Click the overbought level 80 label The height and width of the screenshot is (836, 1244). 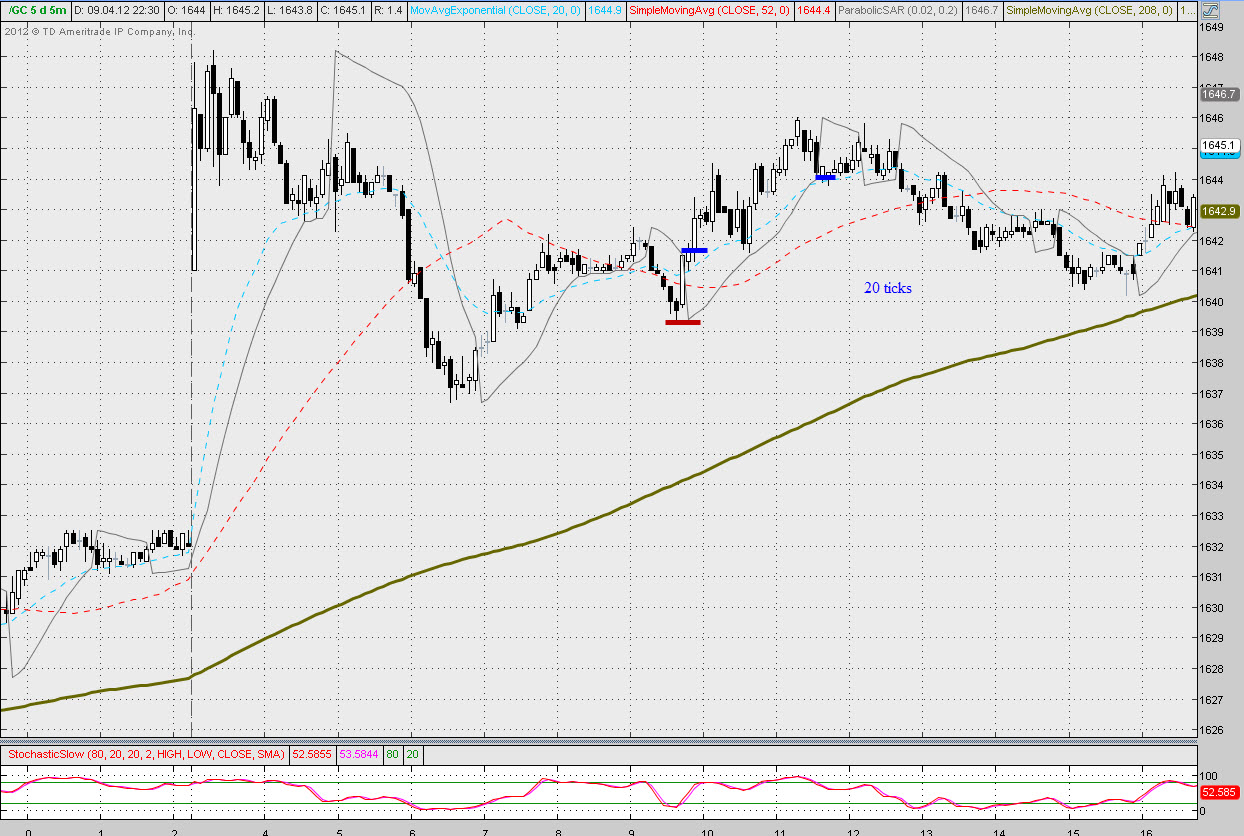tap(393, 753)
